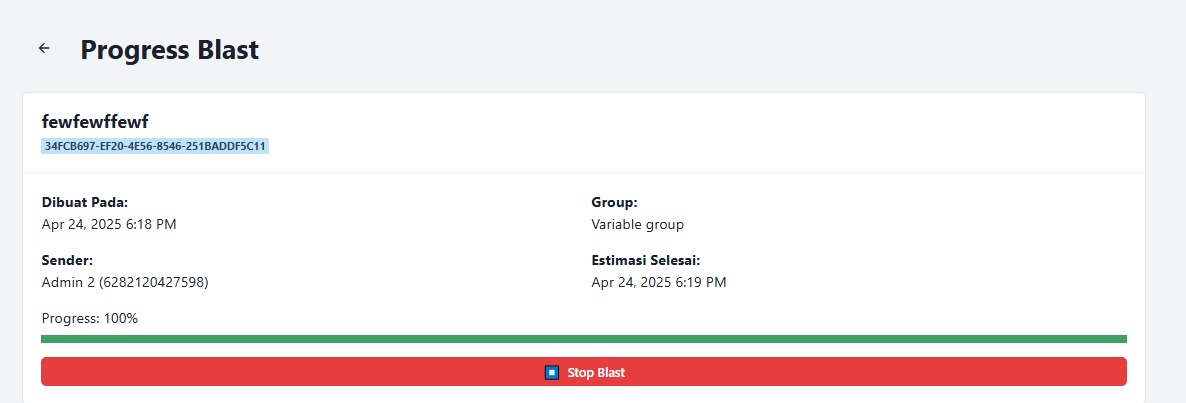
Task: Click the blast name fewfewffewf
Action: (90, 122)
